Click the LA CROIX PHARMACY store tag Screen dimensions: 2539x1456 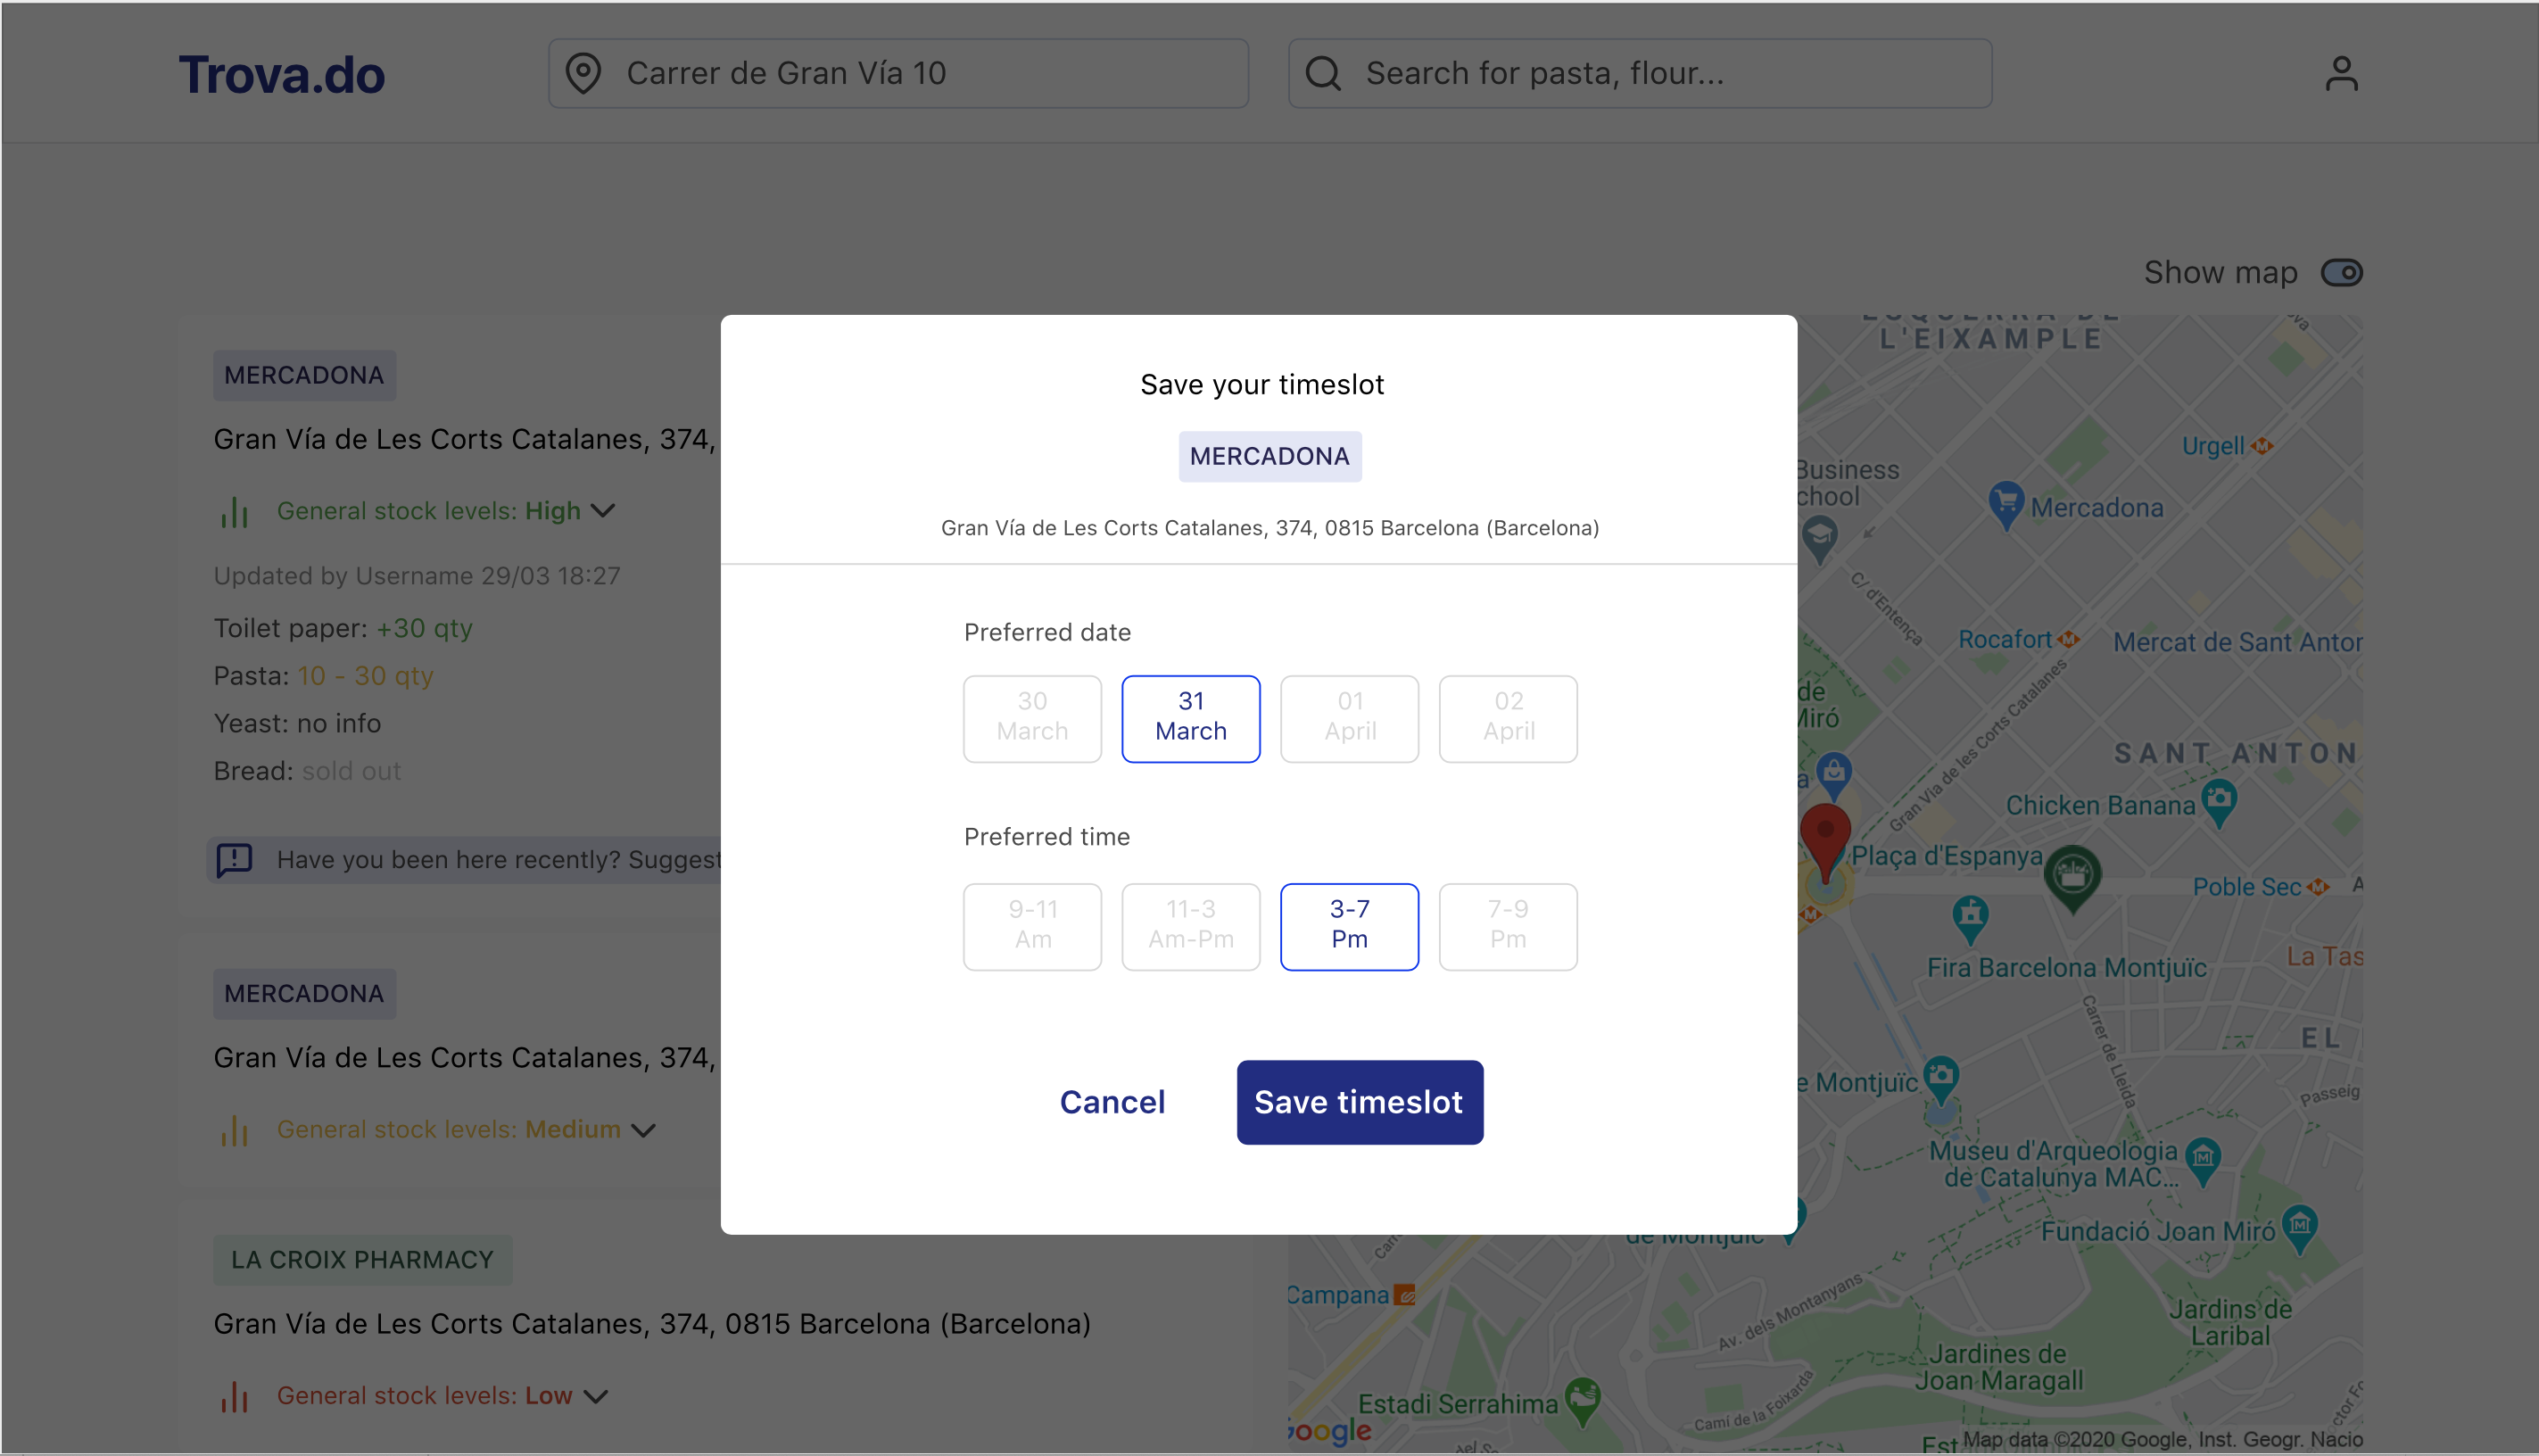click(x=362, y=1259)
